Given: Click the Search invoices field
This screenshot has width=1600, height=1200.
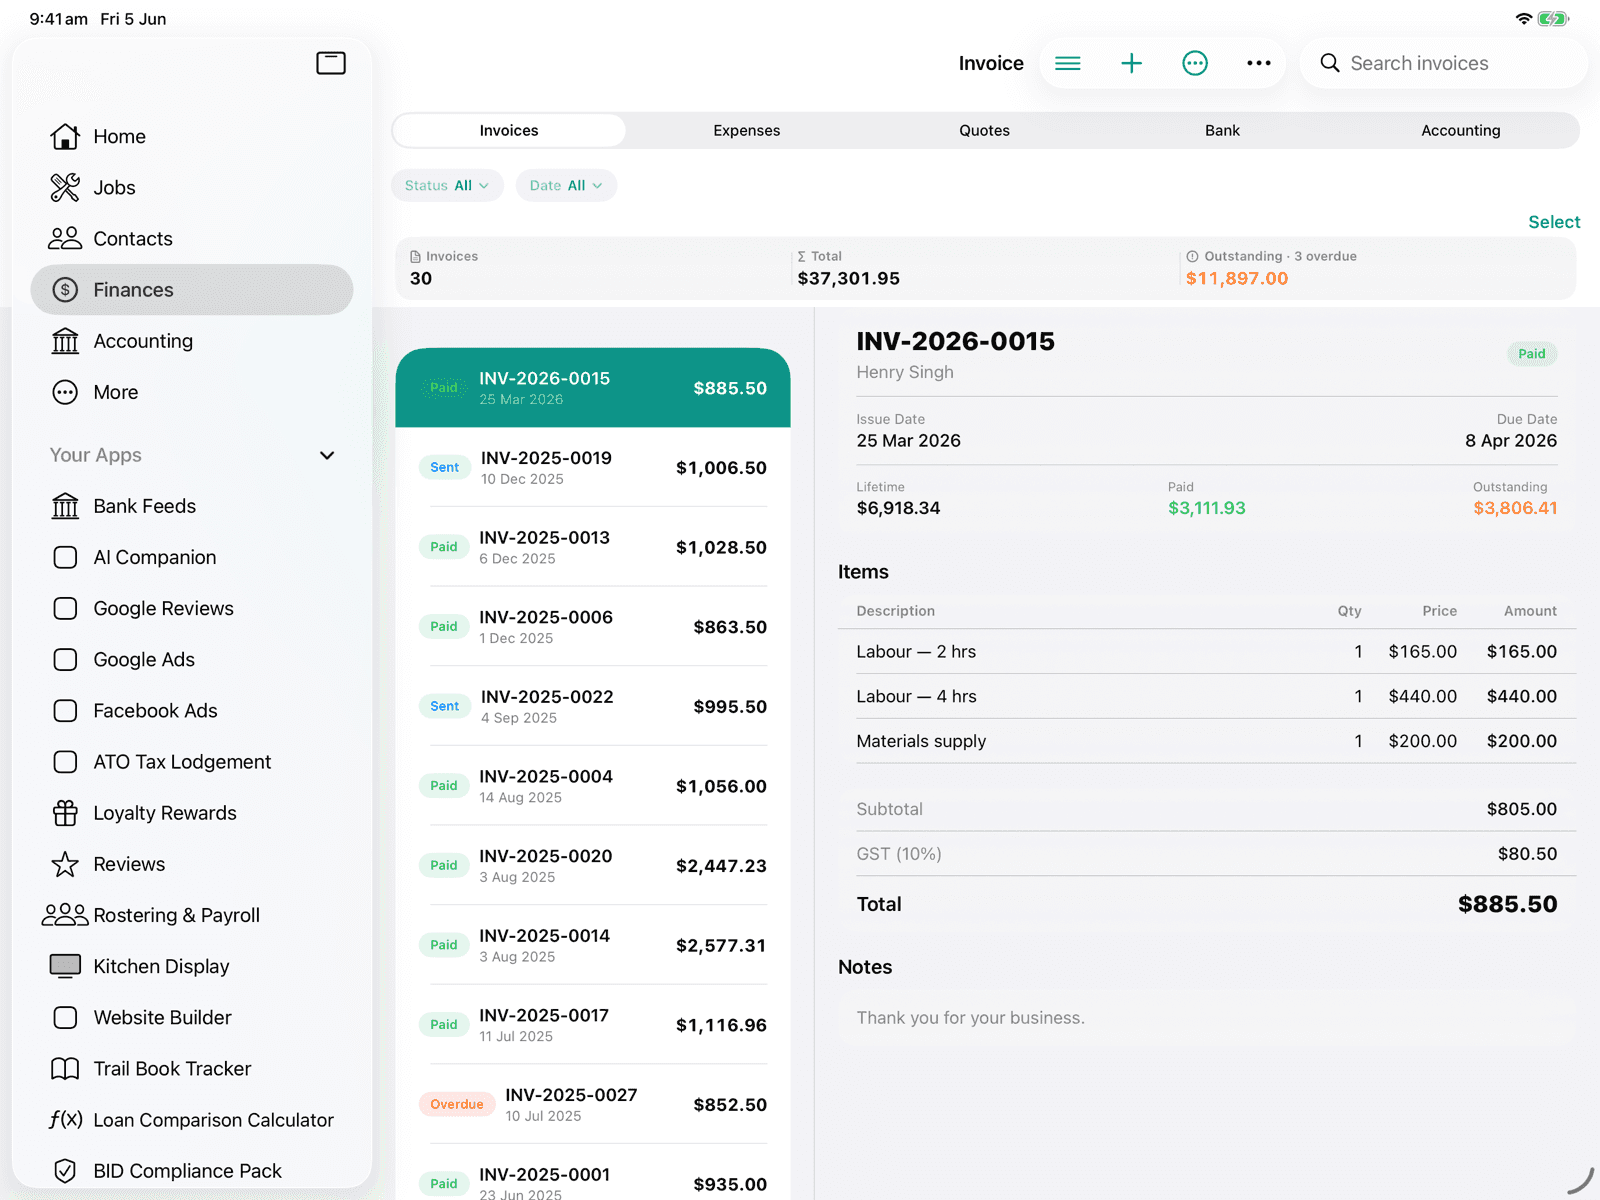Looking at the screenshot, I should (x=1444, y=63).
